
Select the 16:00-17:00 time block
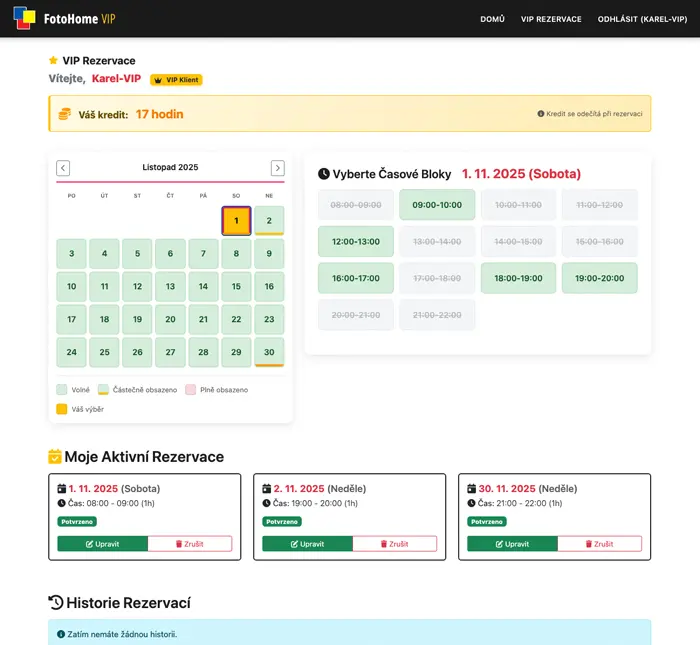click(356, 278)
